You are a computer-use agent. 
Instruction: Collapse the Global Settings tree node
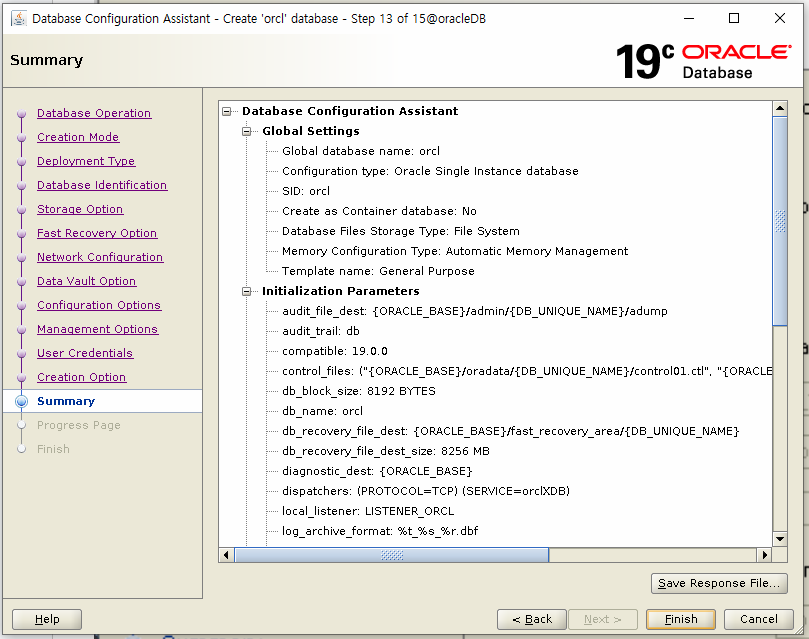point(247,132)
